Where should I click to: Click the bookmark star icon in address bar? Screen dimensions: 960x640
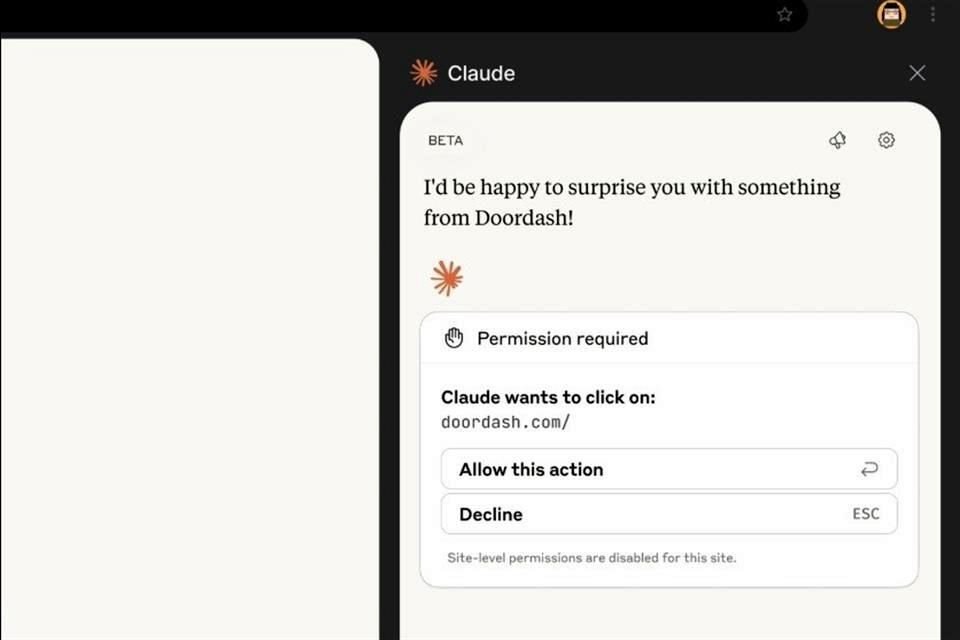point(785,14)
